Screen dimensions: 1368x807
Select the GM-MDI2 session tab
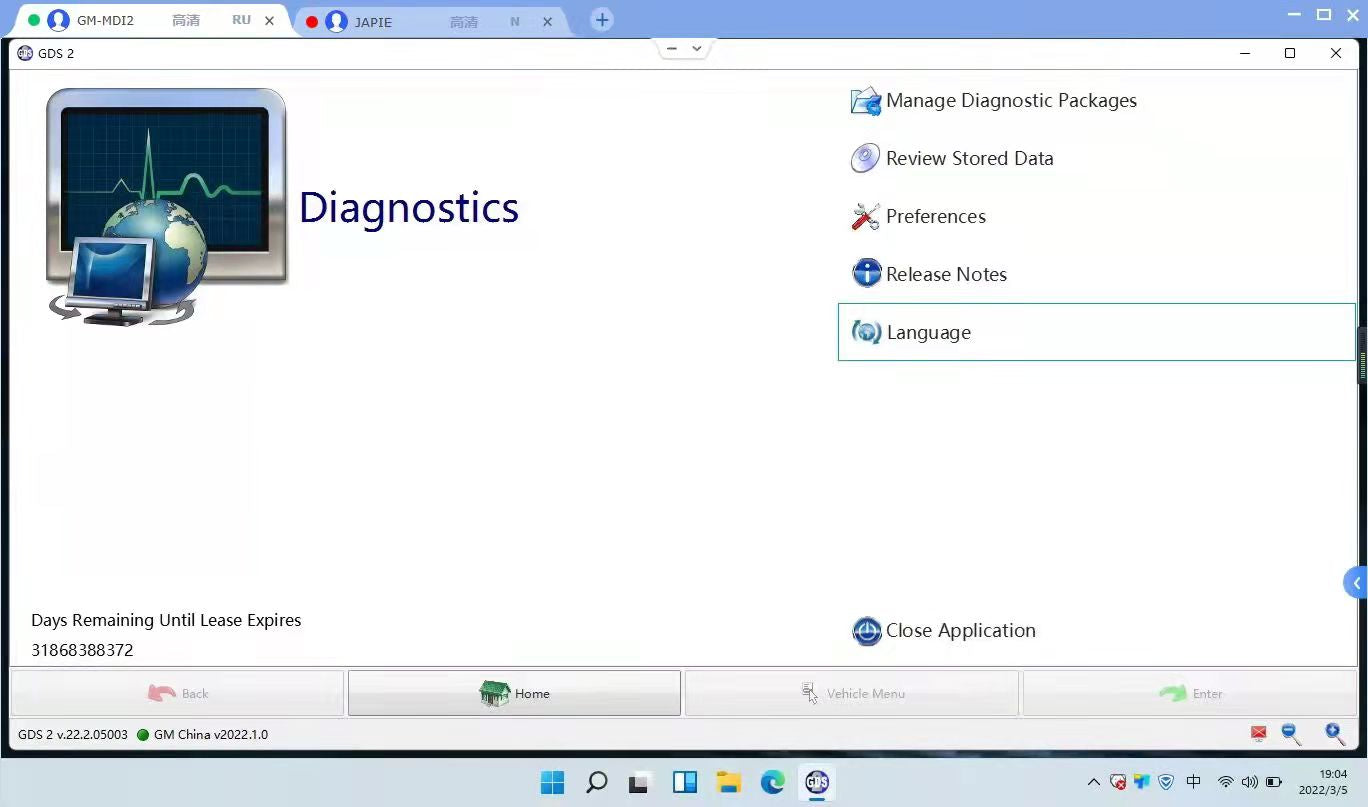point(140,21)
